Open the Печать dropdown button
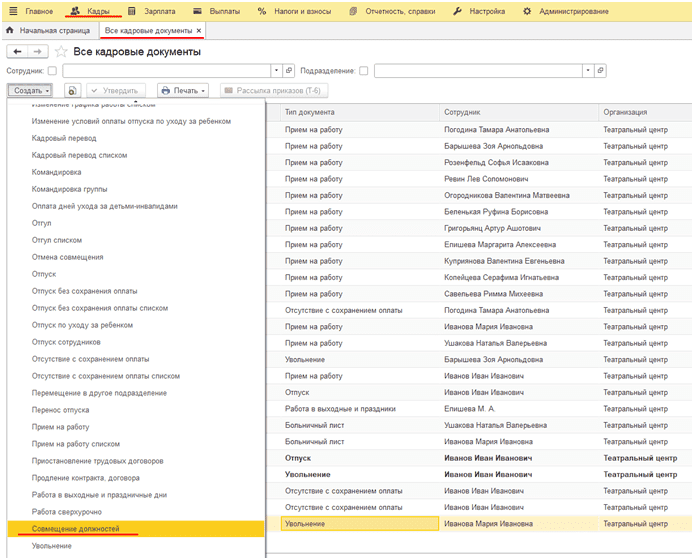The width and height of the screenshot is (694, 560). pos(183,90)
